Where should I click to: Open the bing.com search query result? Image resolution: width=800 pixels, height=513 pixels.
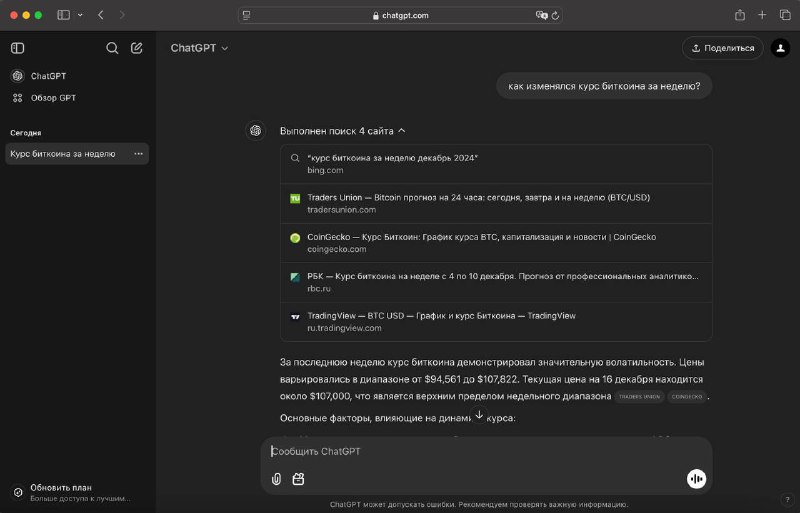[x=496, y=164]
